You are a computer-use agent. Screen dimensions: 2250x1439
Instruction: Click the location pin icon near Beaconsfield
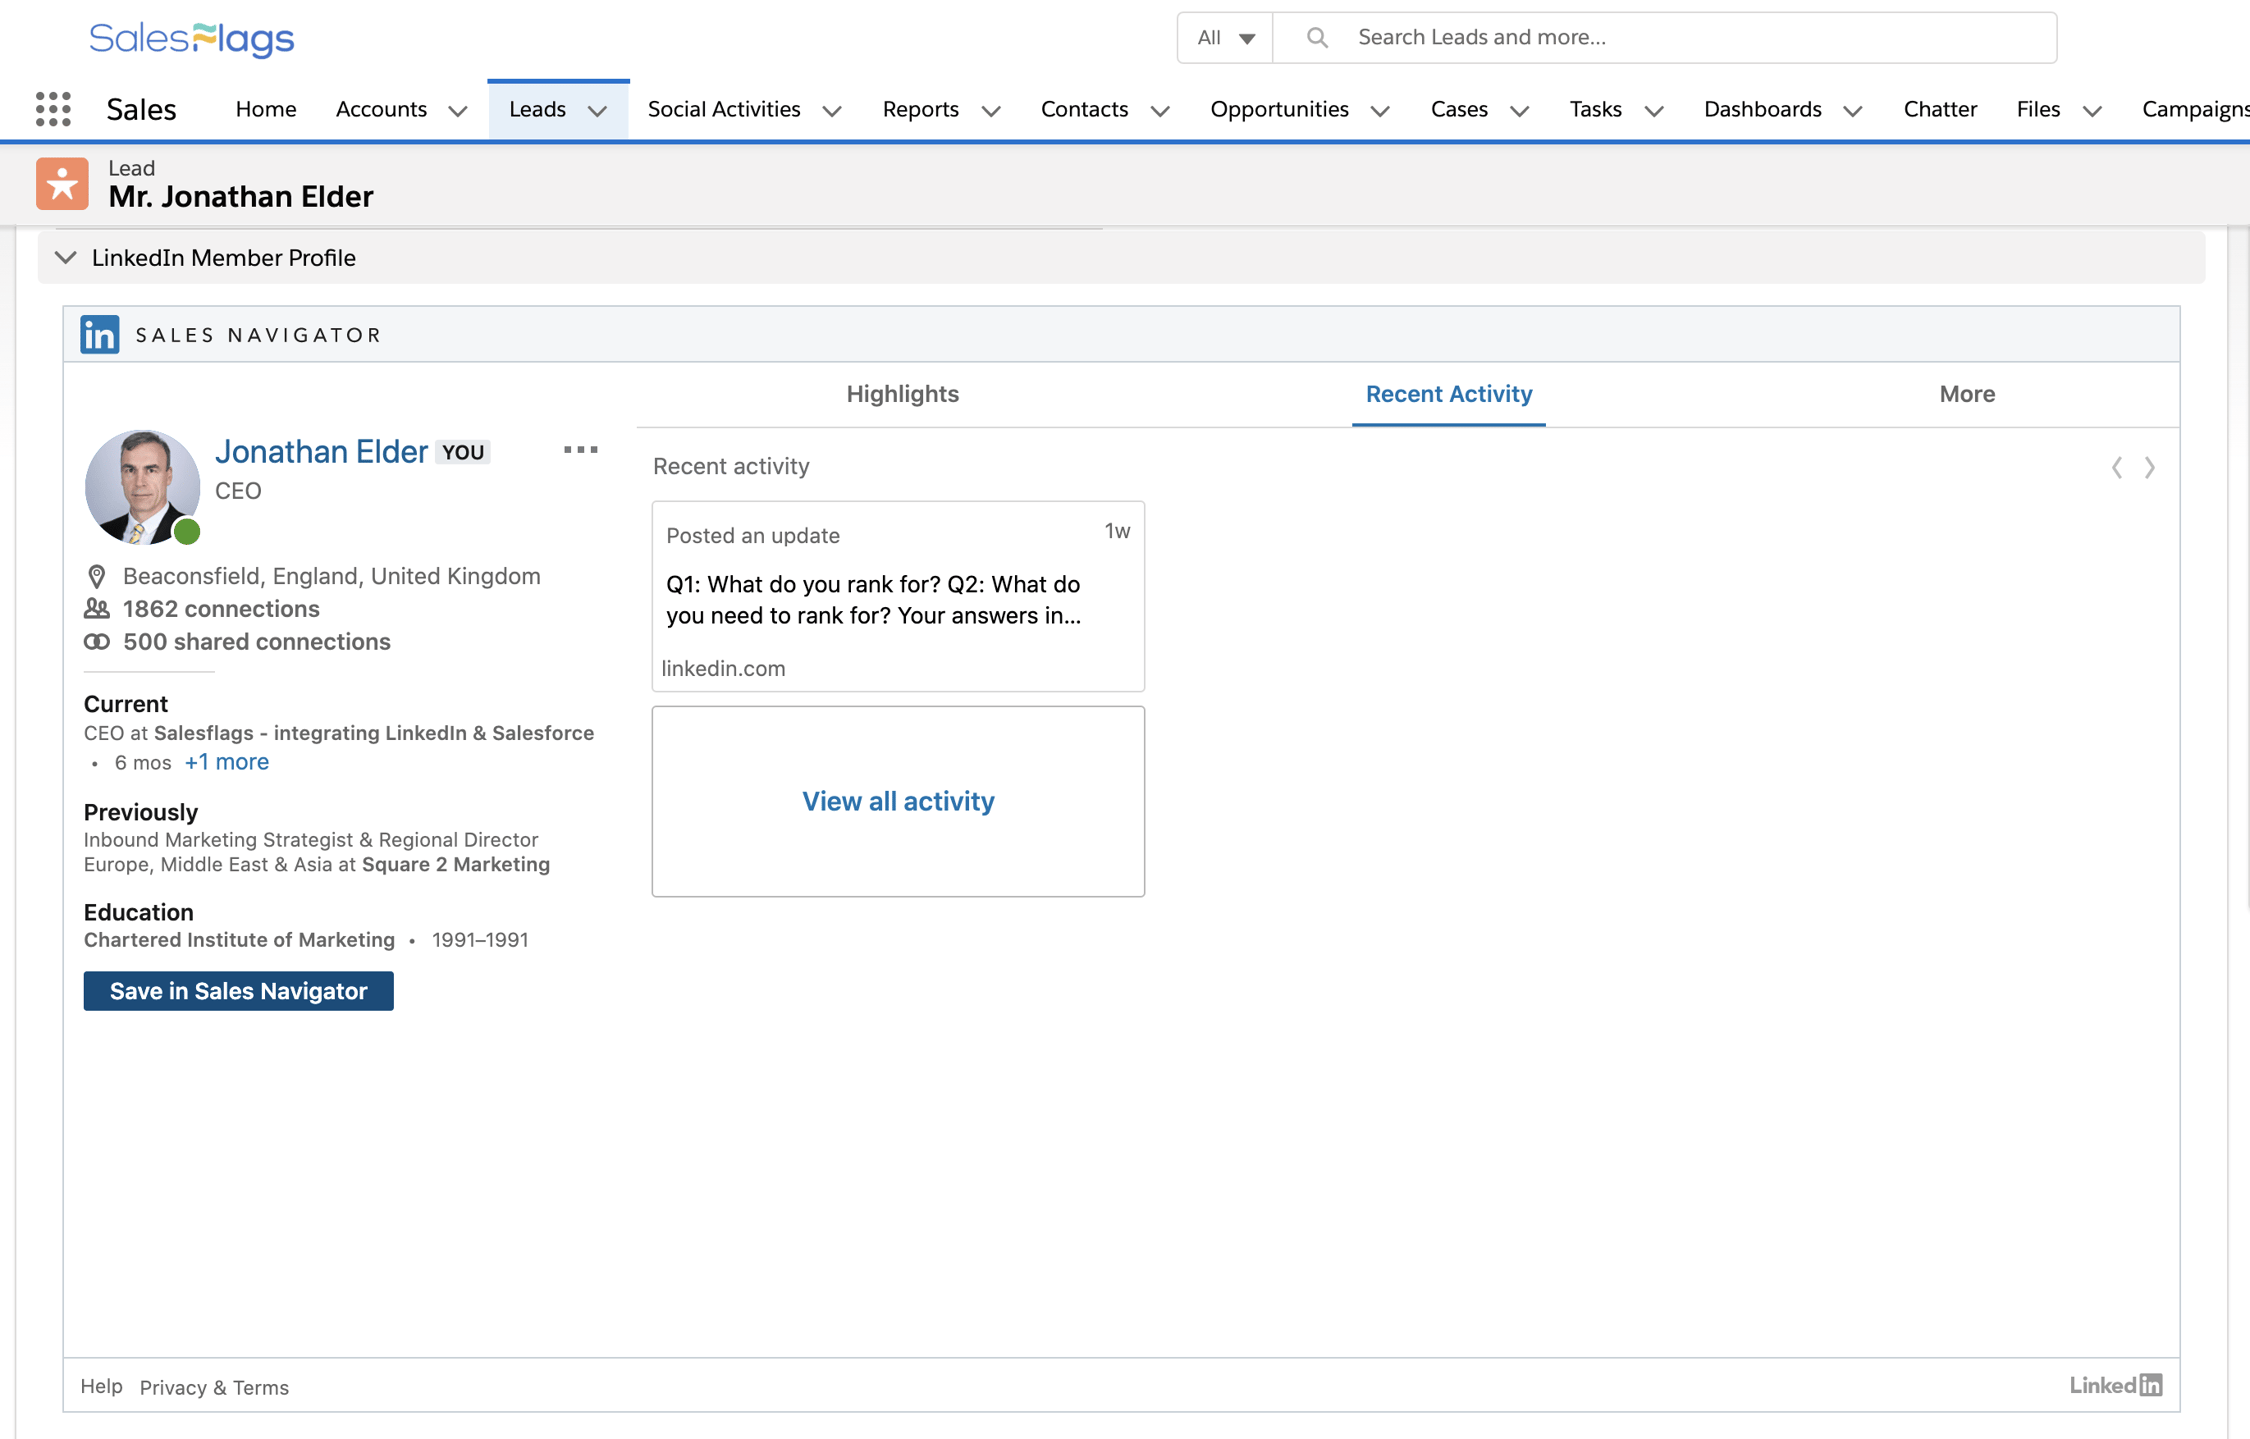(96, 575)
